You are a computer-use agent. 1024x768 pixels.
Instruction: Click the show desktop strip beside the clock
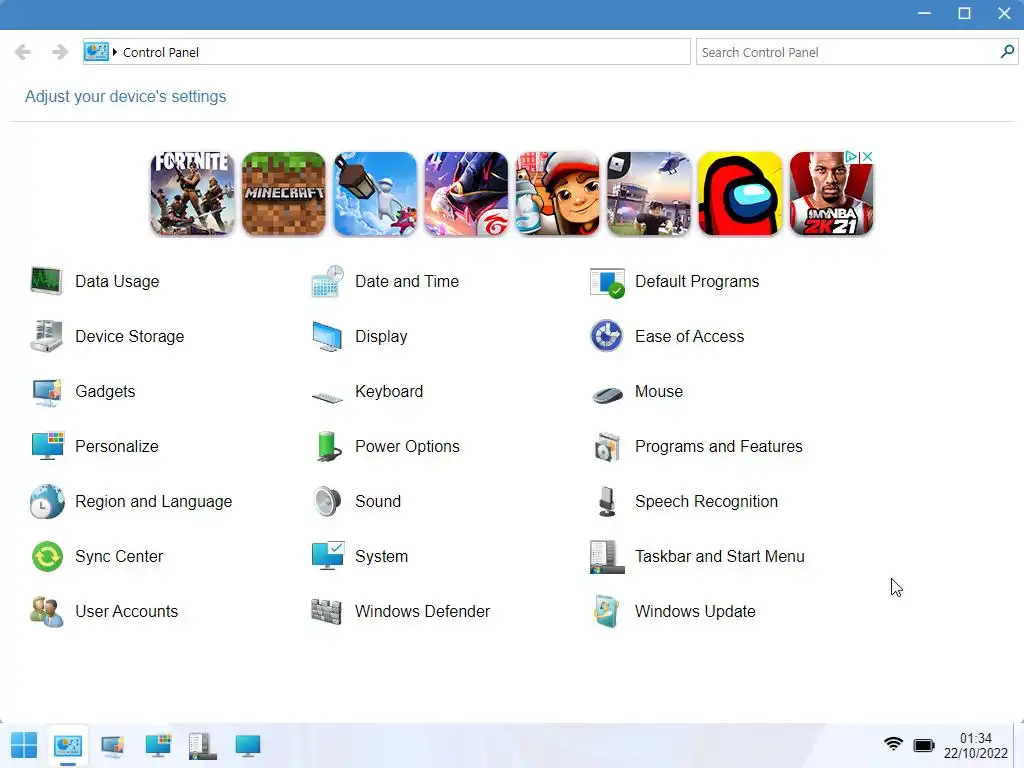coord(1019,746)
